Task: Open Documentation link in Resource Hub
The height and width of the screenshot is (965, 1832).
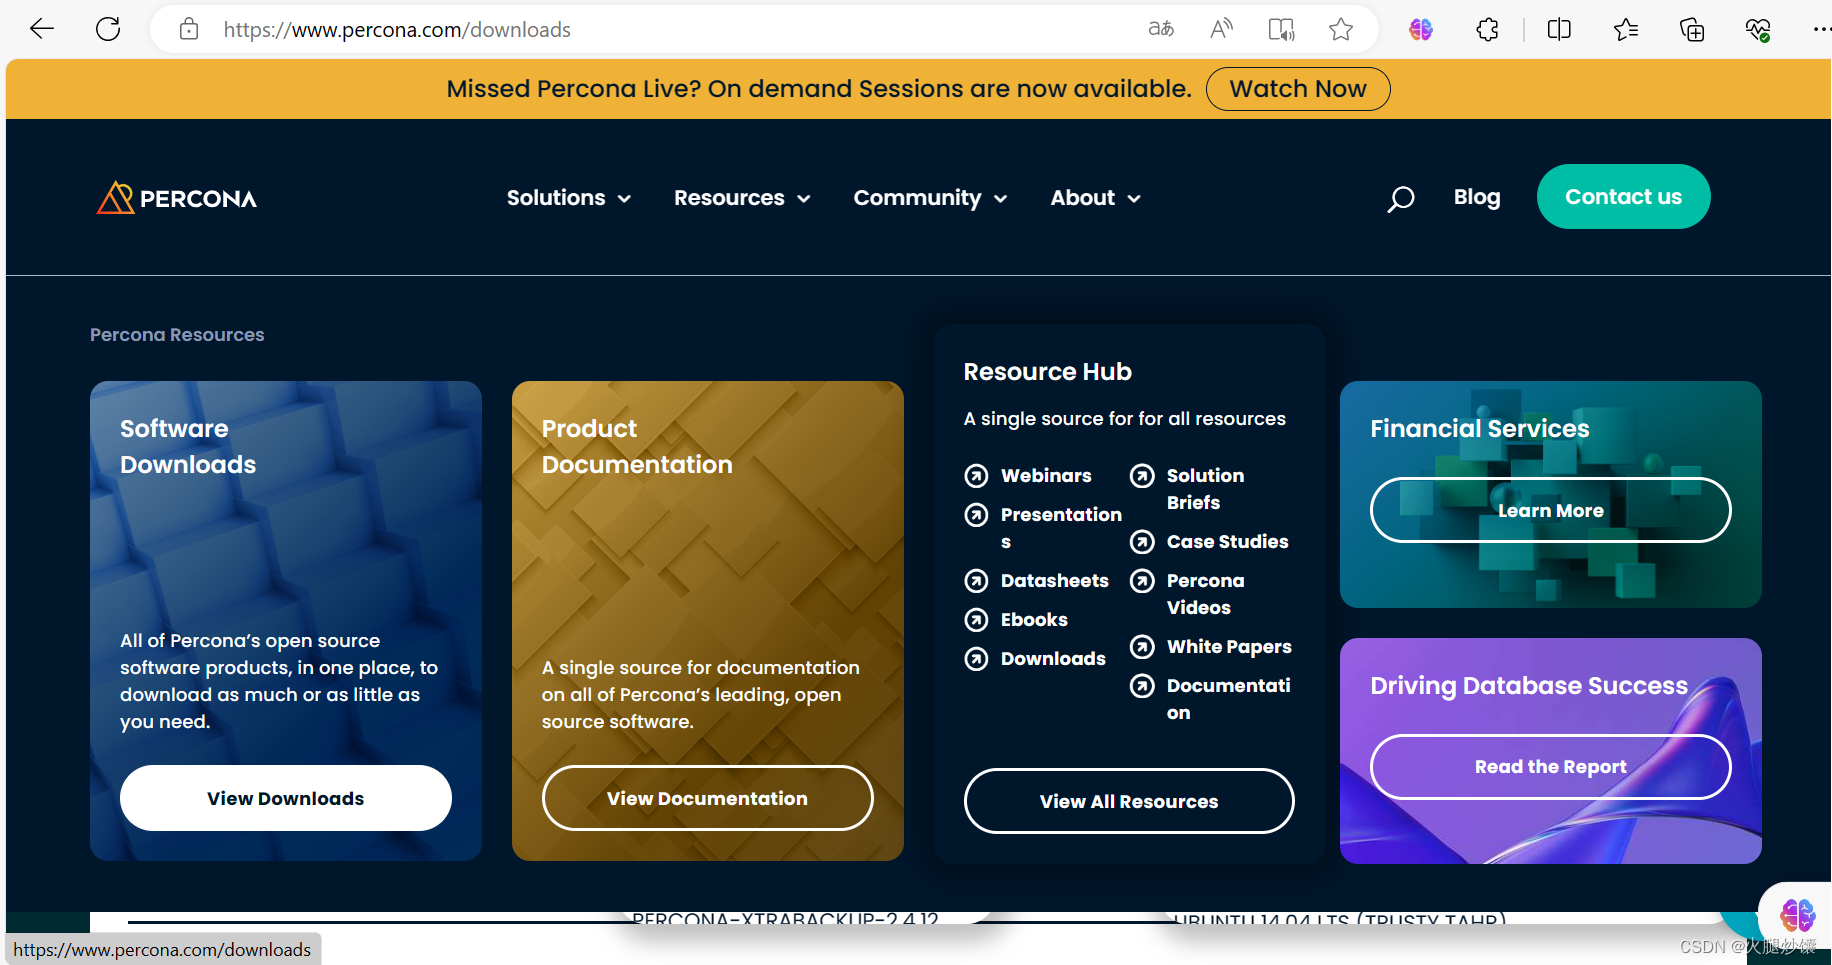Action: tap(1228, 699)
